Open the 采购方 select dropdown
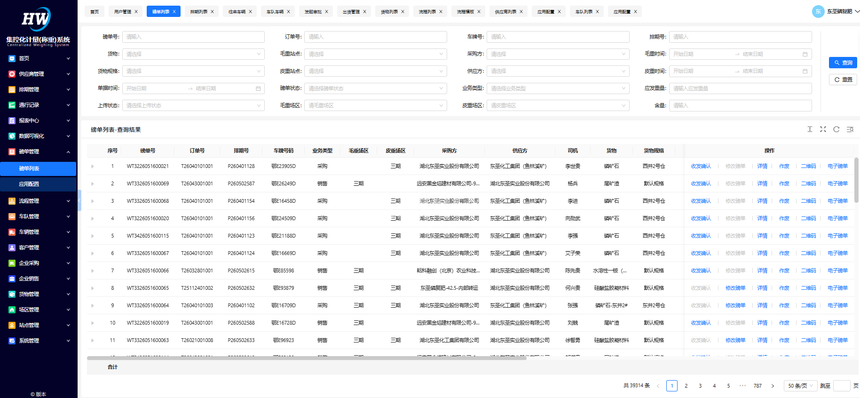The image size is (860, 398). pos(557,54)
